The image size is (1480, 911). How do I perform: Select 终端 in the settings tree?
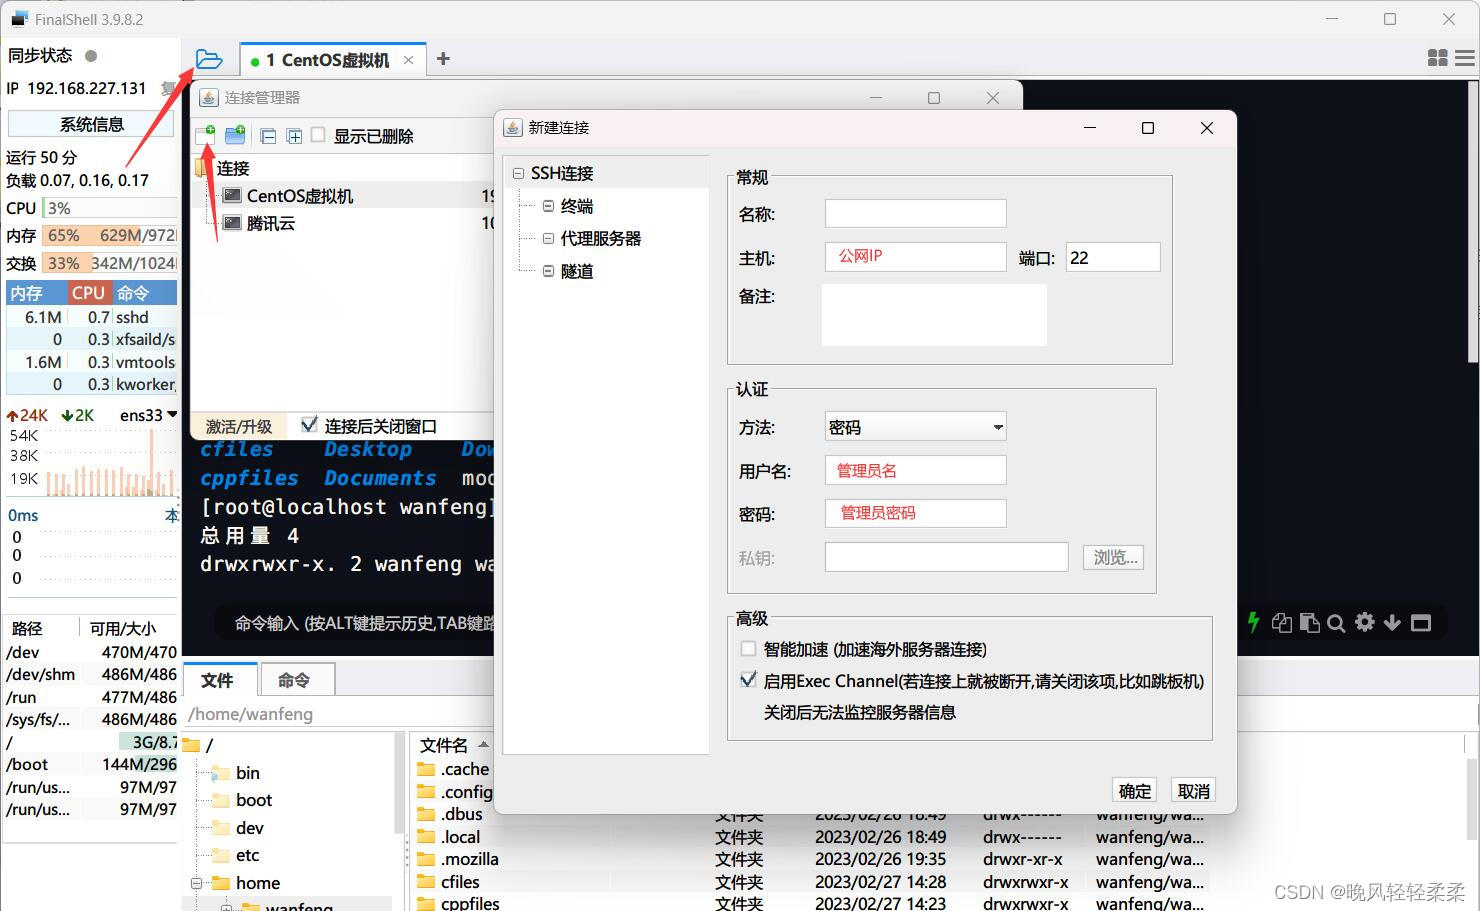(577, 206)
